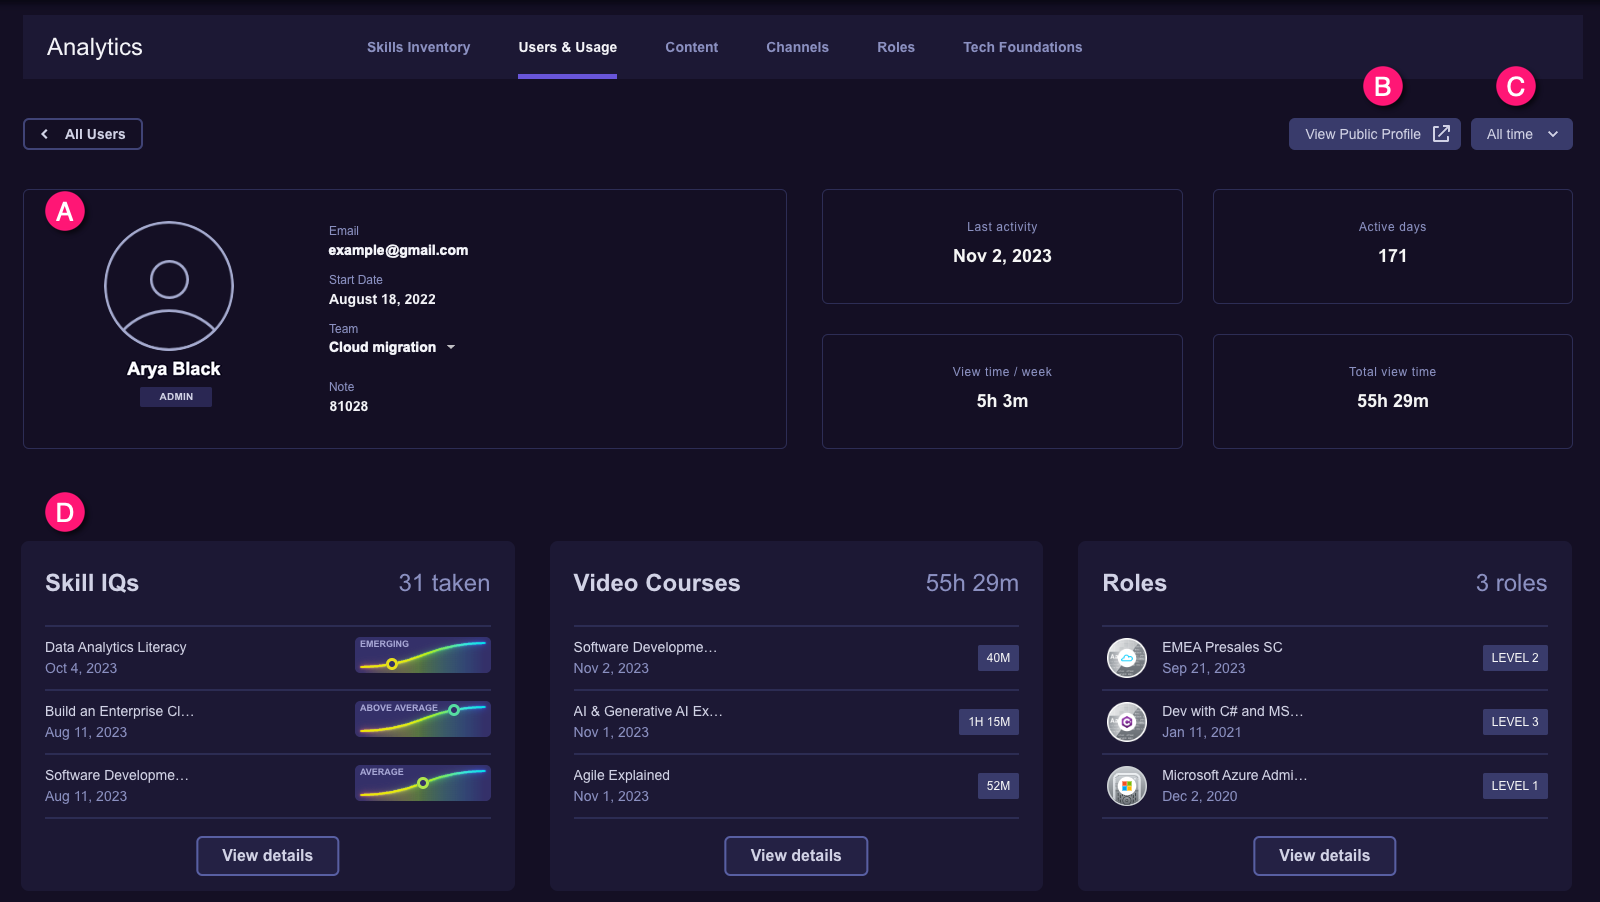
Task: Click the Dev with C# role icon
Action: 1127,722
